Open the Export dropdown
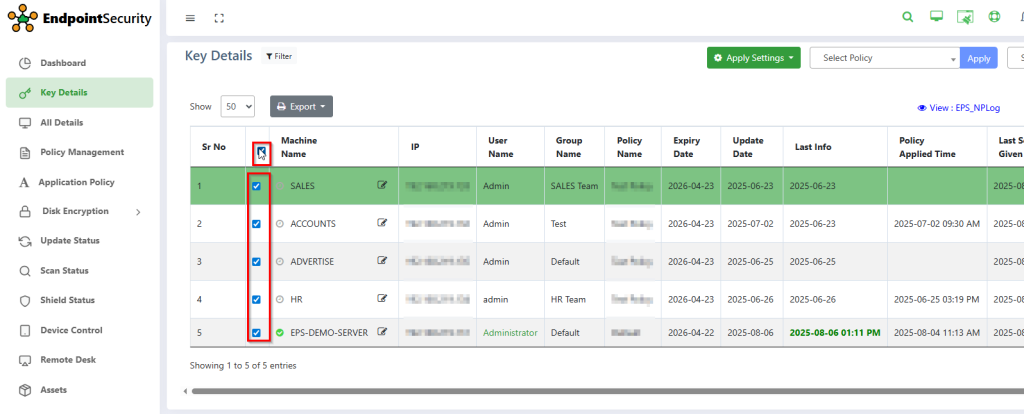 tap(301, 106)
